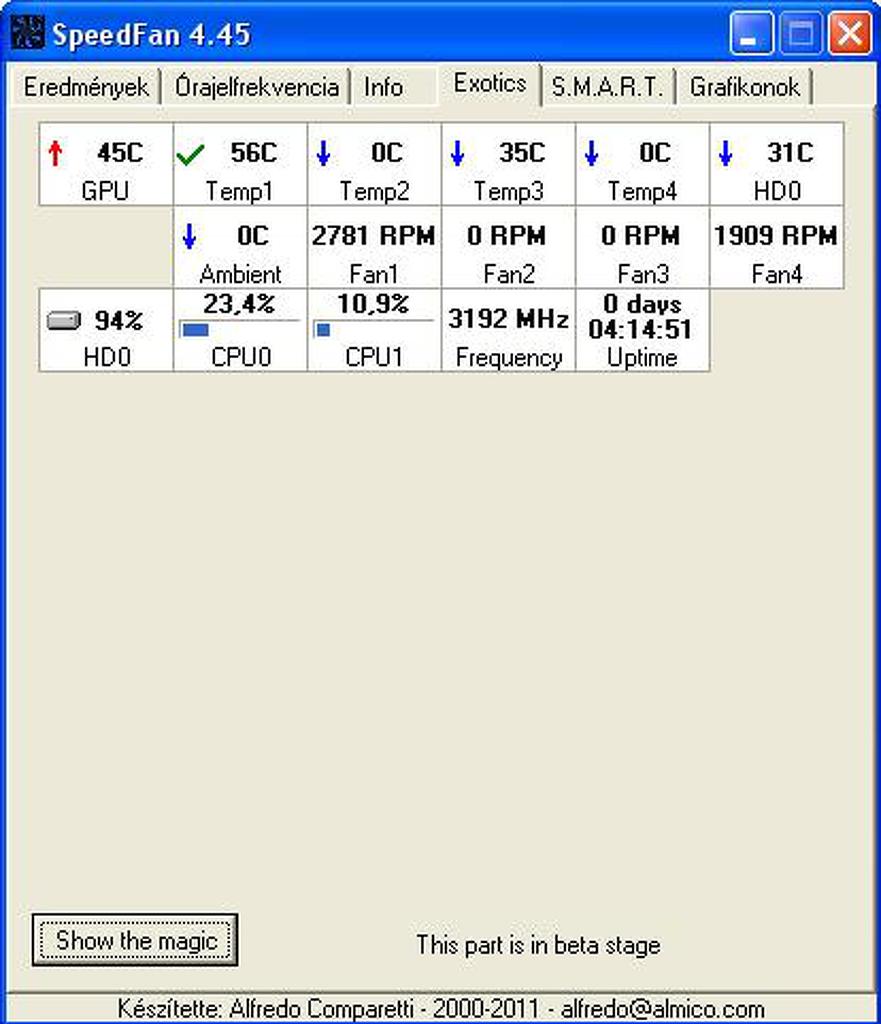The image size is (881, 1024).
Task: Click the red up arrow beside GPU temperature
Action: coord(56,153)
